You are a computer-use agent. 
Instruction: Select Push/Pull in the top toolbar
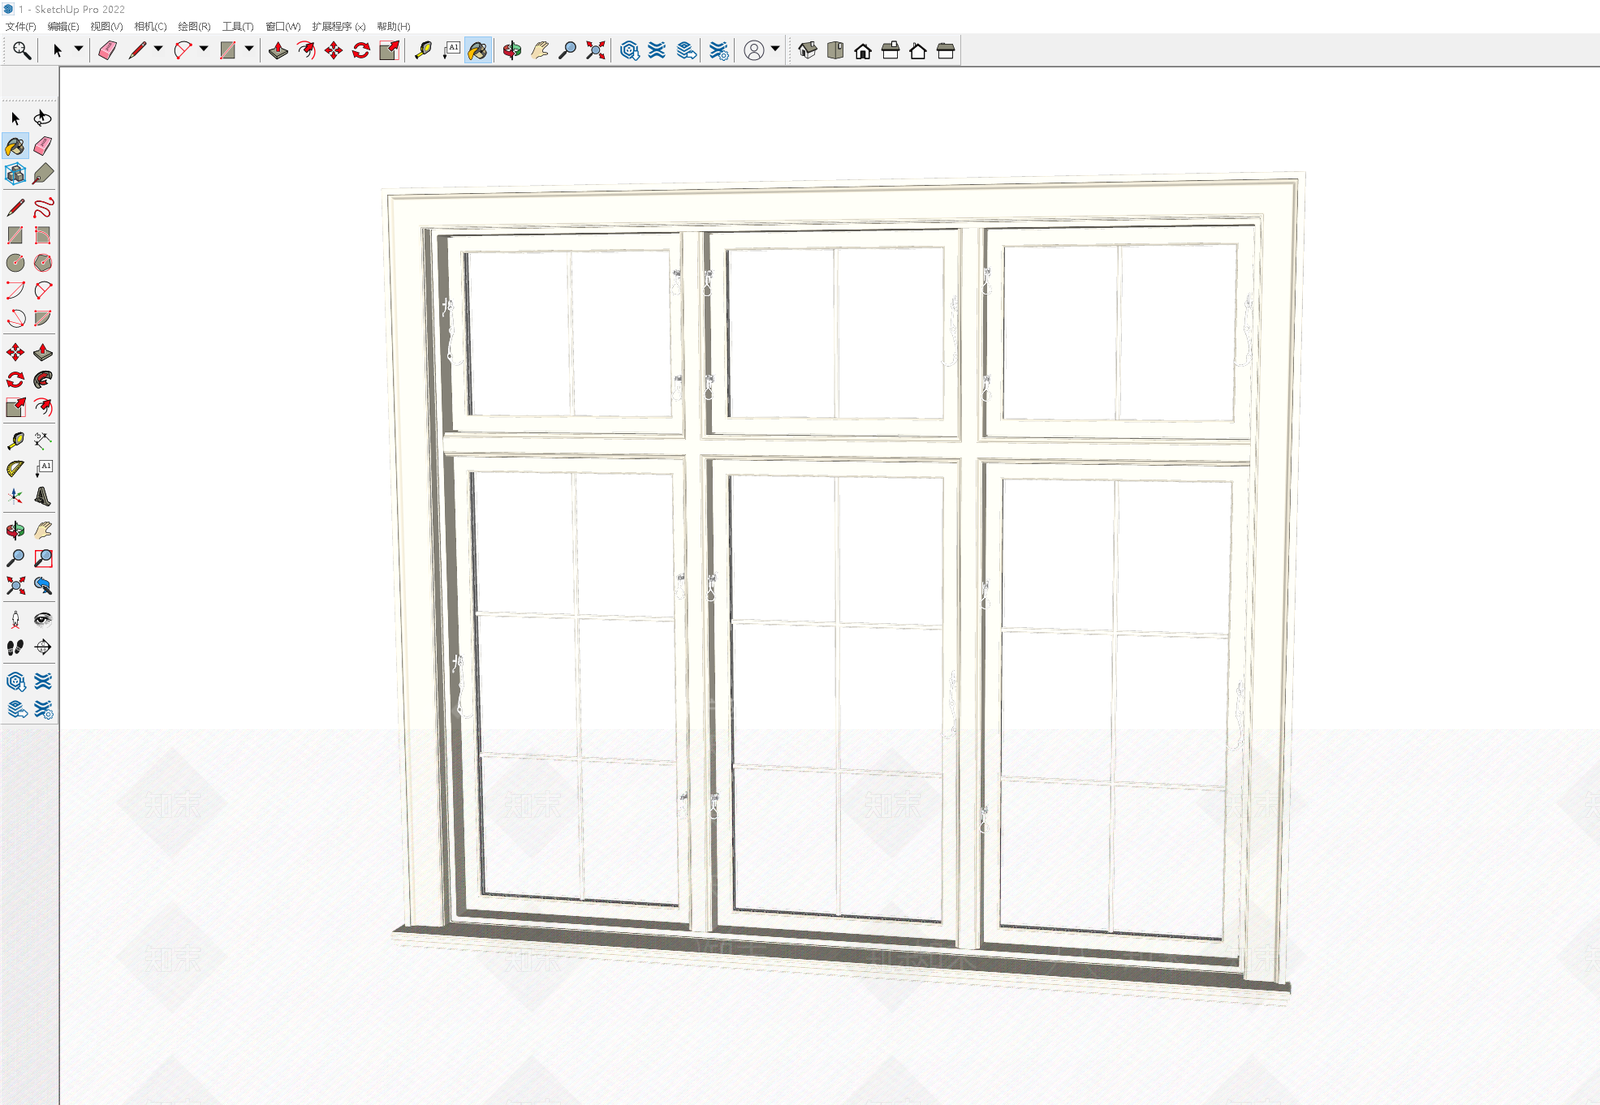(x=278, y=50)
